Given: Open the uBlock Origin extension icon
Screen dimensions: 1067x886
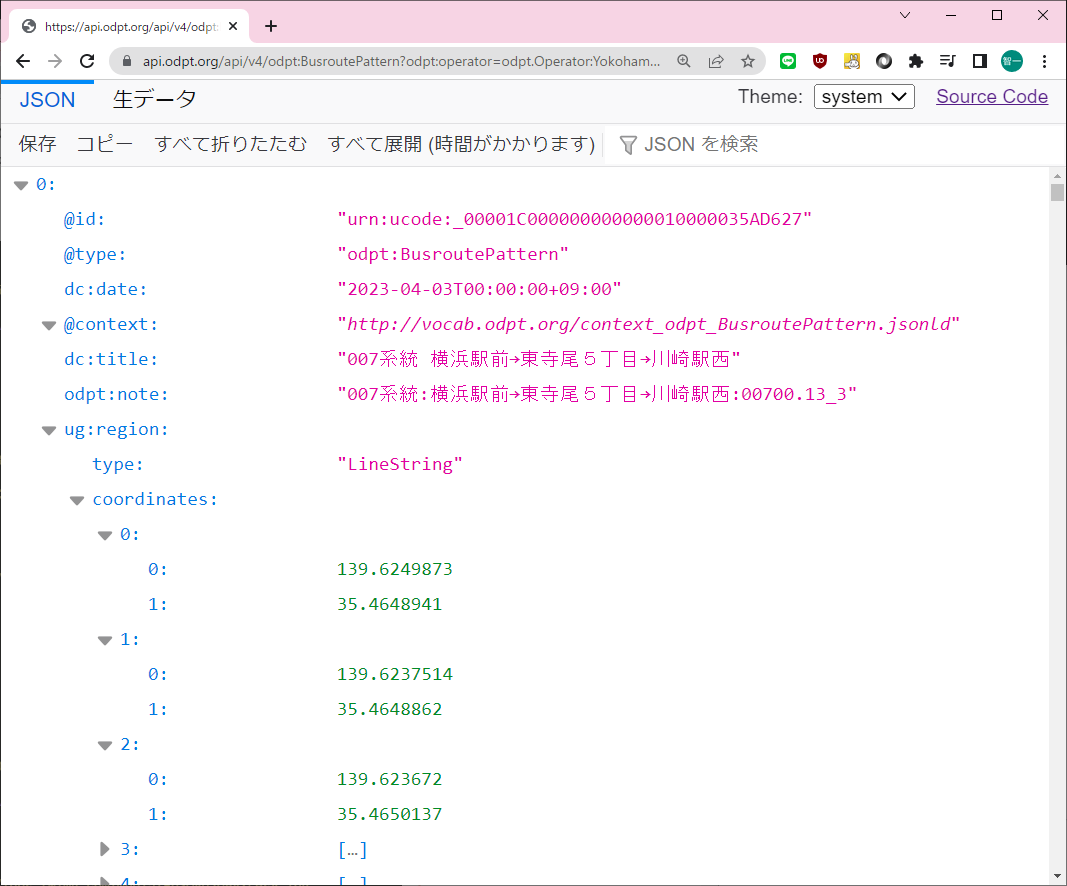Looking at the screenshot, I should (x=820, y=61).
